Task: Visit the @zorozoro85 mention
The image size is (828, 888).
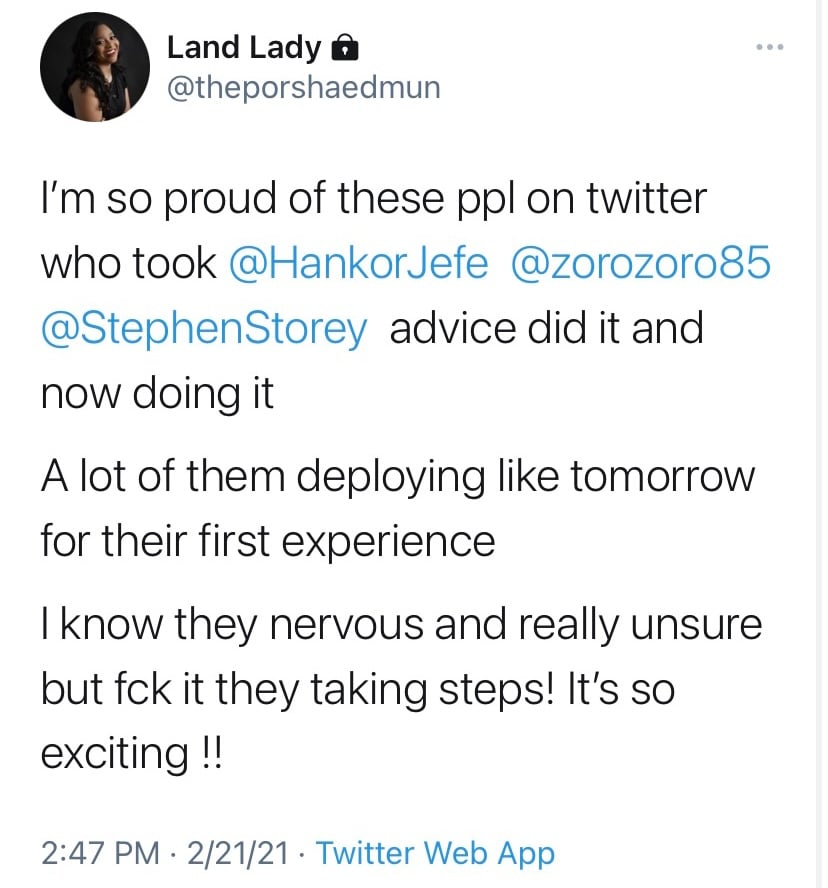Action: click(x=641, y=263)
